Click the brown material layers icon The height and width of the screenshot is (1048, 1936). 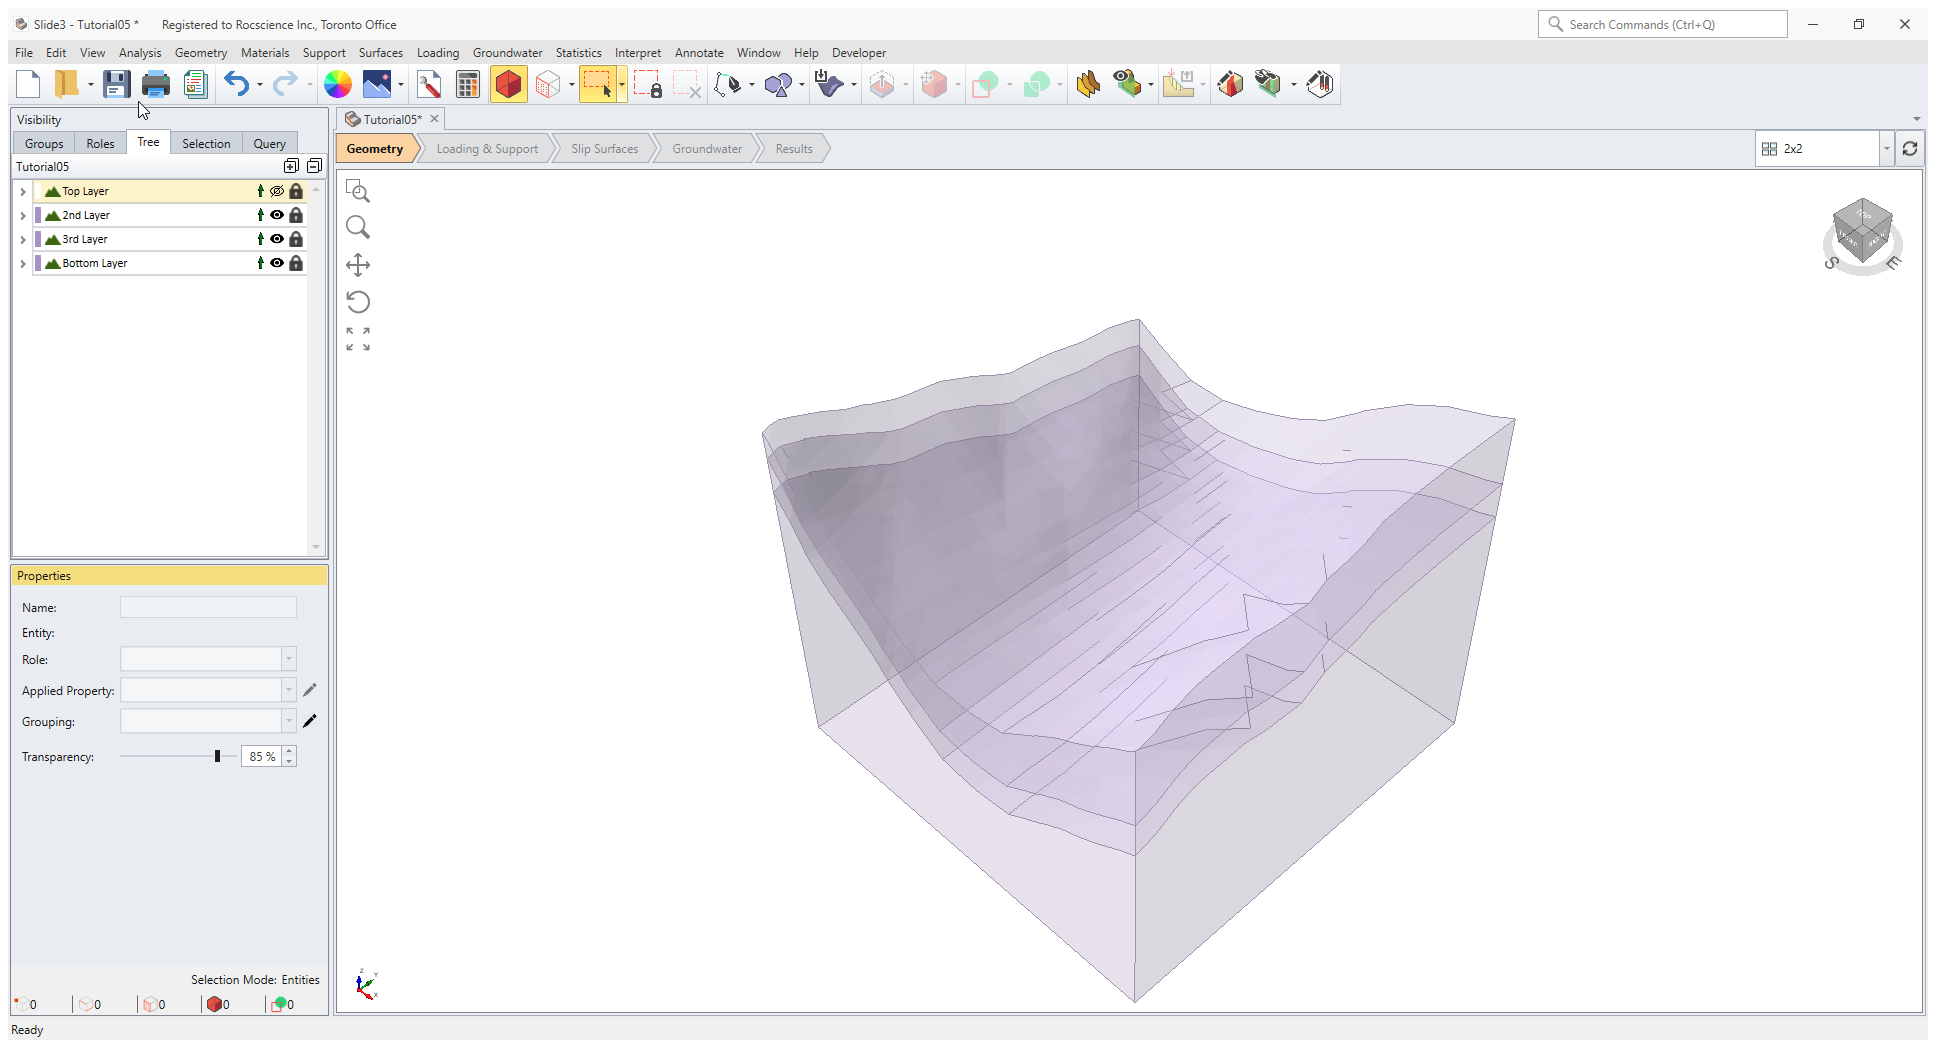tap(1088, 85)
